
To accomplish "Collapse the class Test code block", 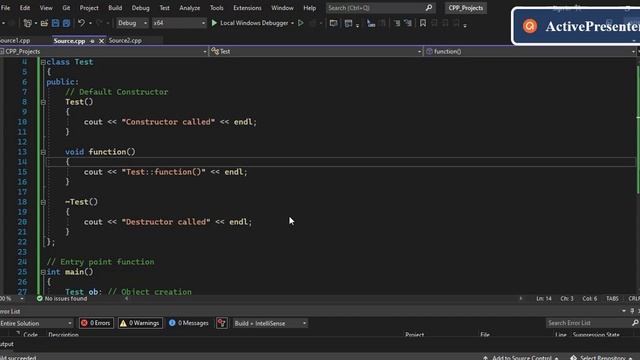I will click(x=43, y=62).
